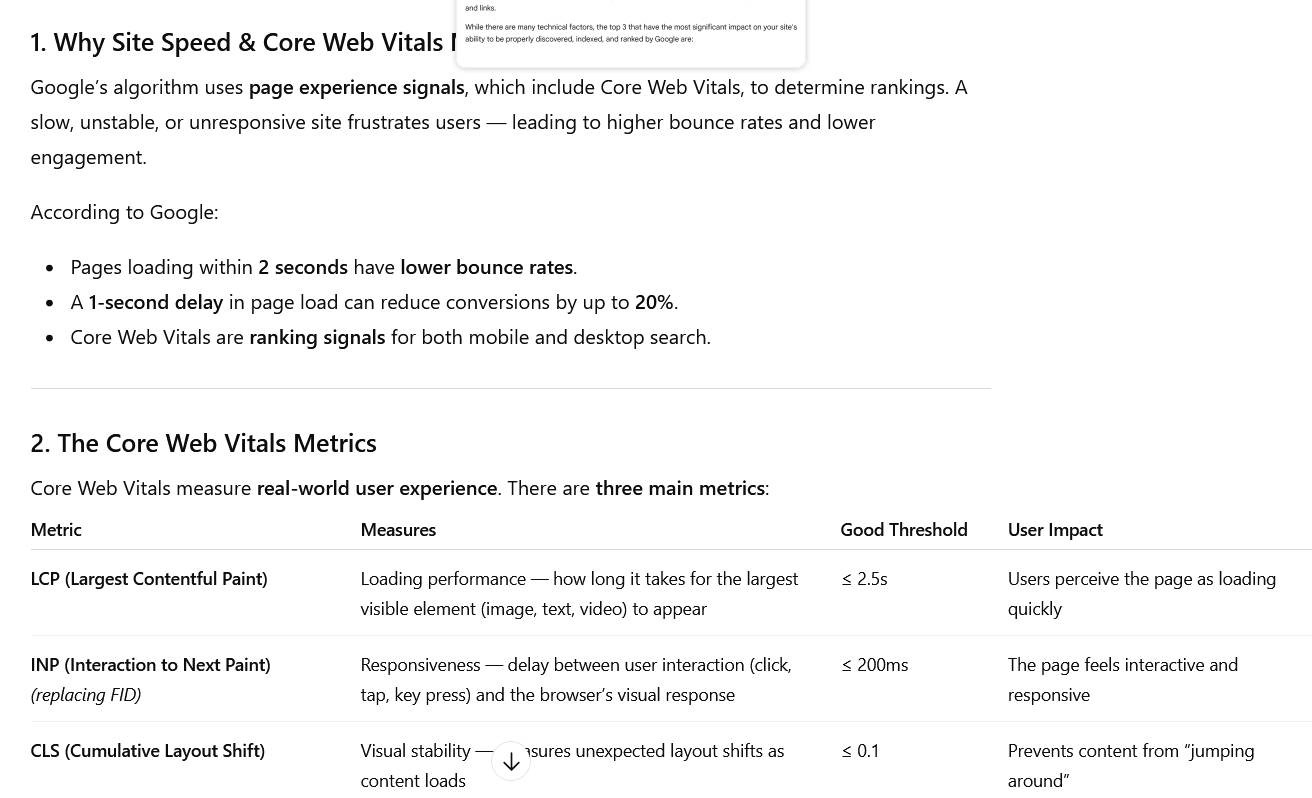Click the '≤ 2.5s' threshold value
The width and height of the screenshot is (1312, 798).
[x=864, y=578]
